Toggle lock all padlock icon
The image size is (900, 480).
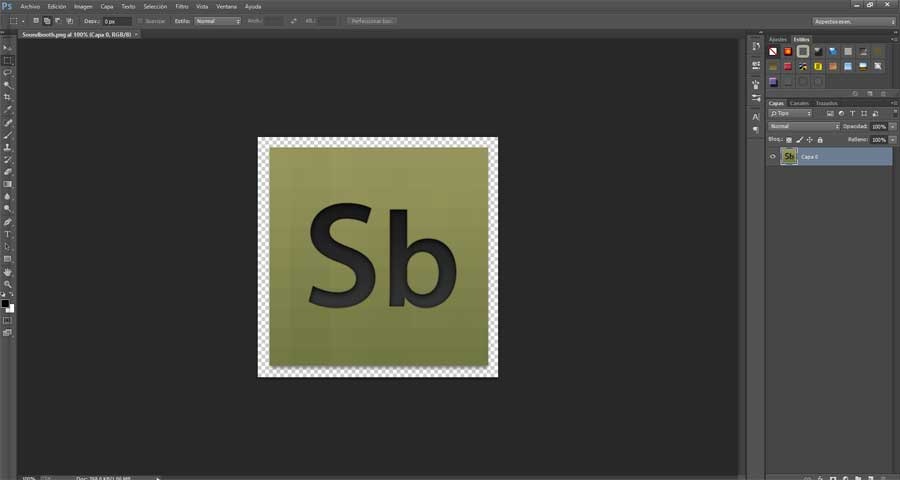coord(820,140)
